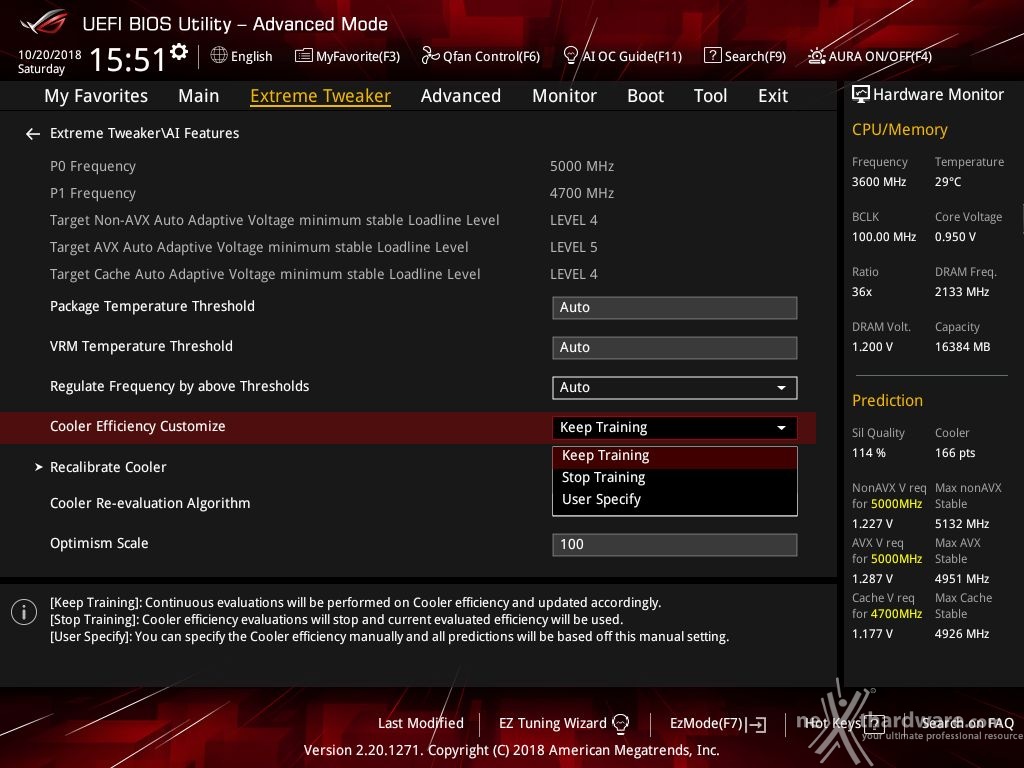Click Target AVX Auto Adaptive Voltage label

[259, 248]
